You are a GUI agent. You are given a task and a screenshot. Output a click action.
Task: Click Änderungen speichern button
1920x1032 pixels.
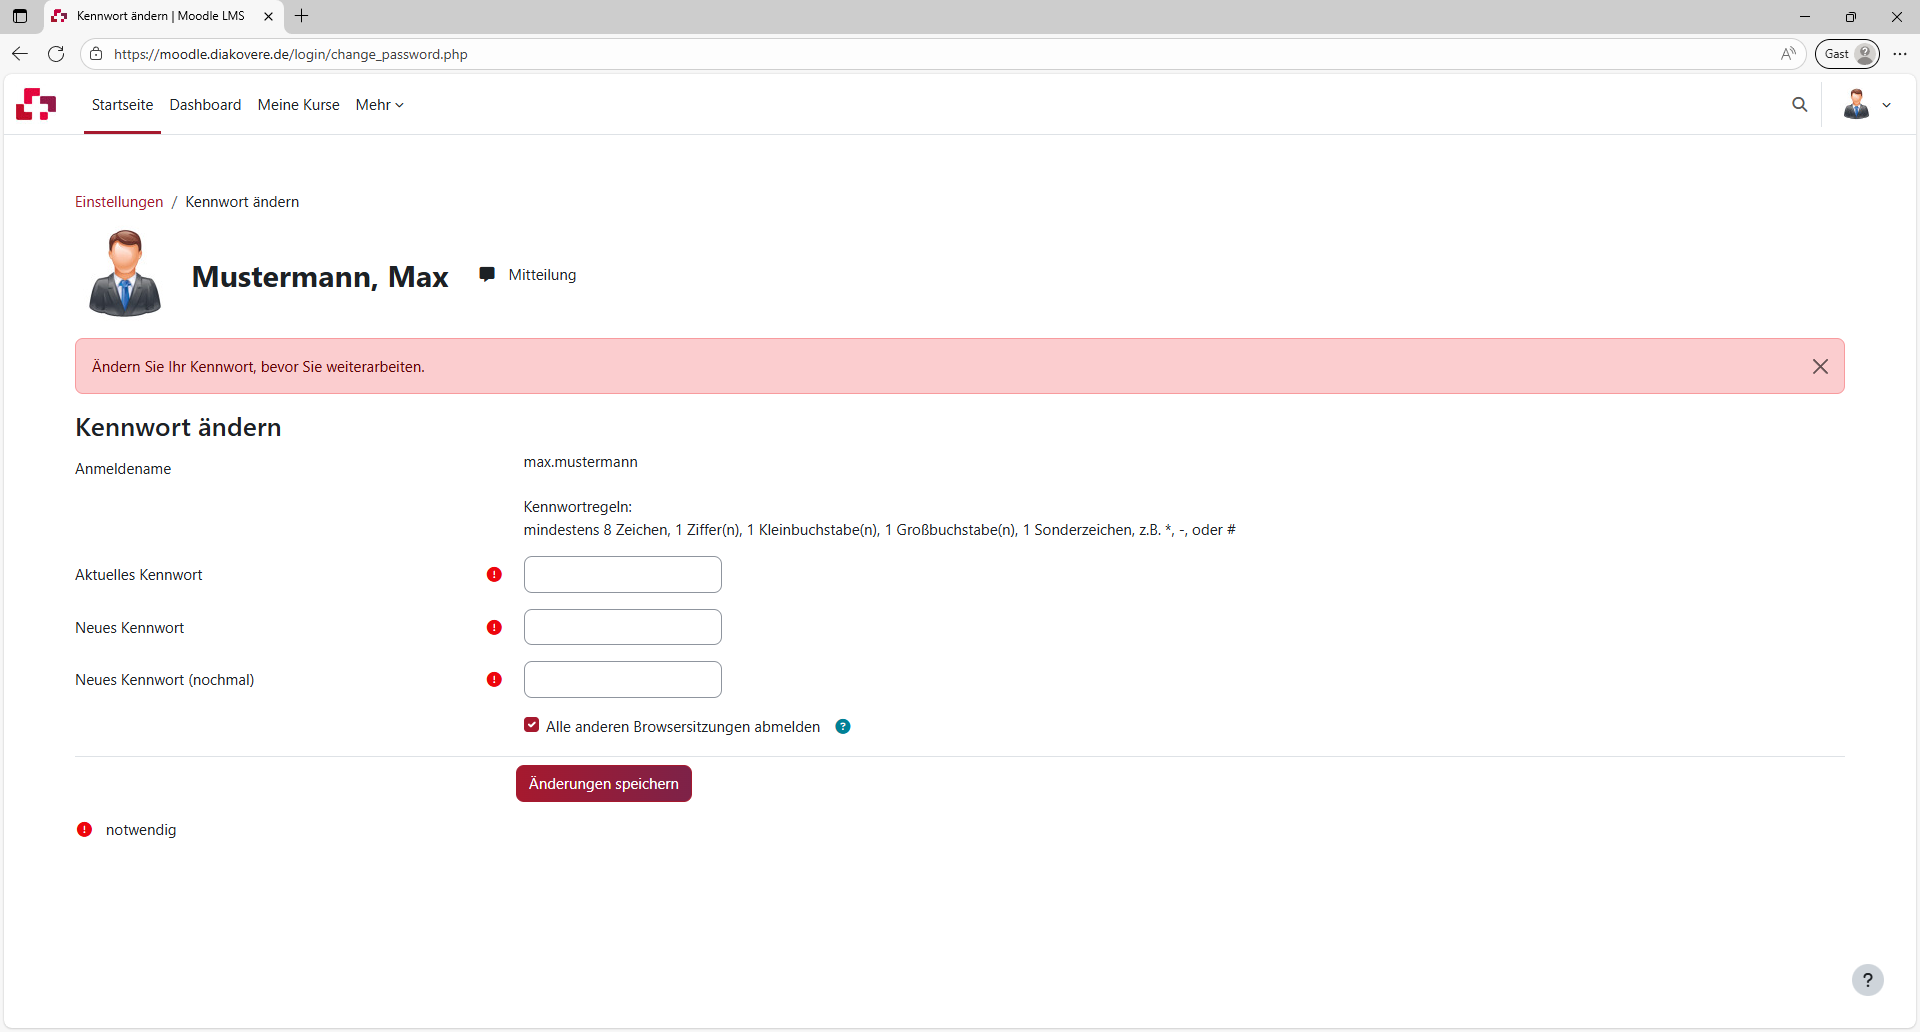(603, 784)
